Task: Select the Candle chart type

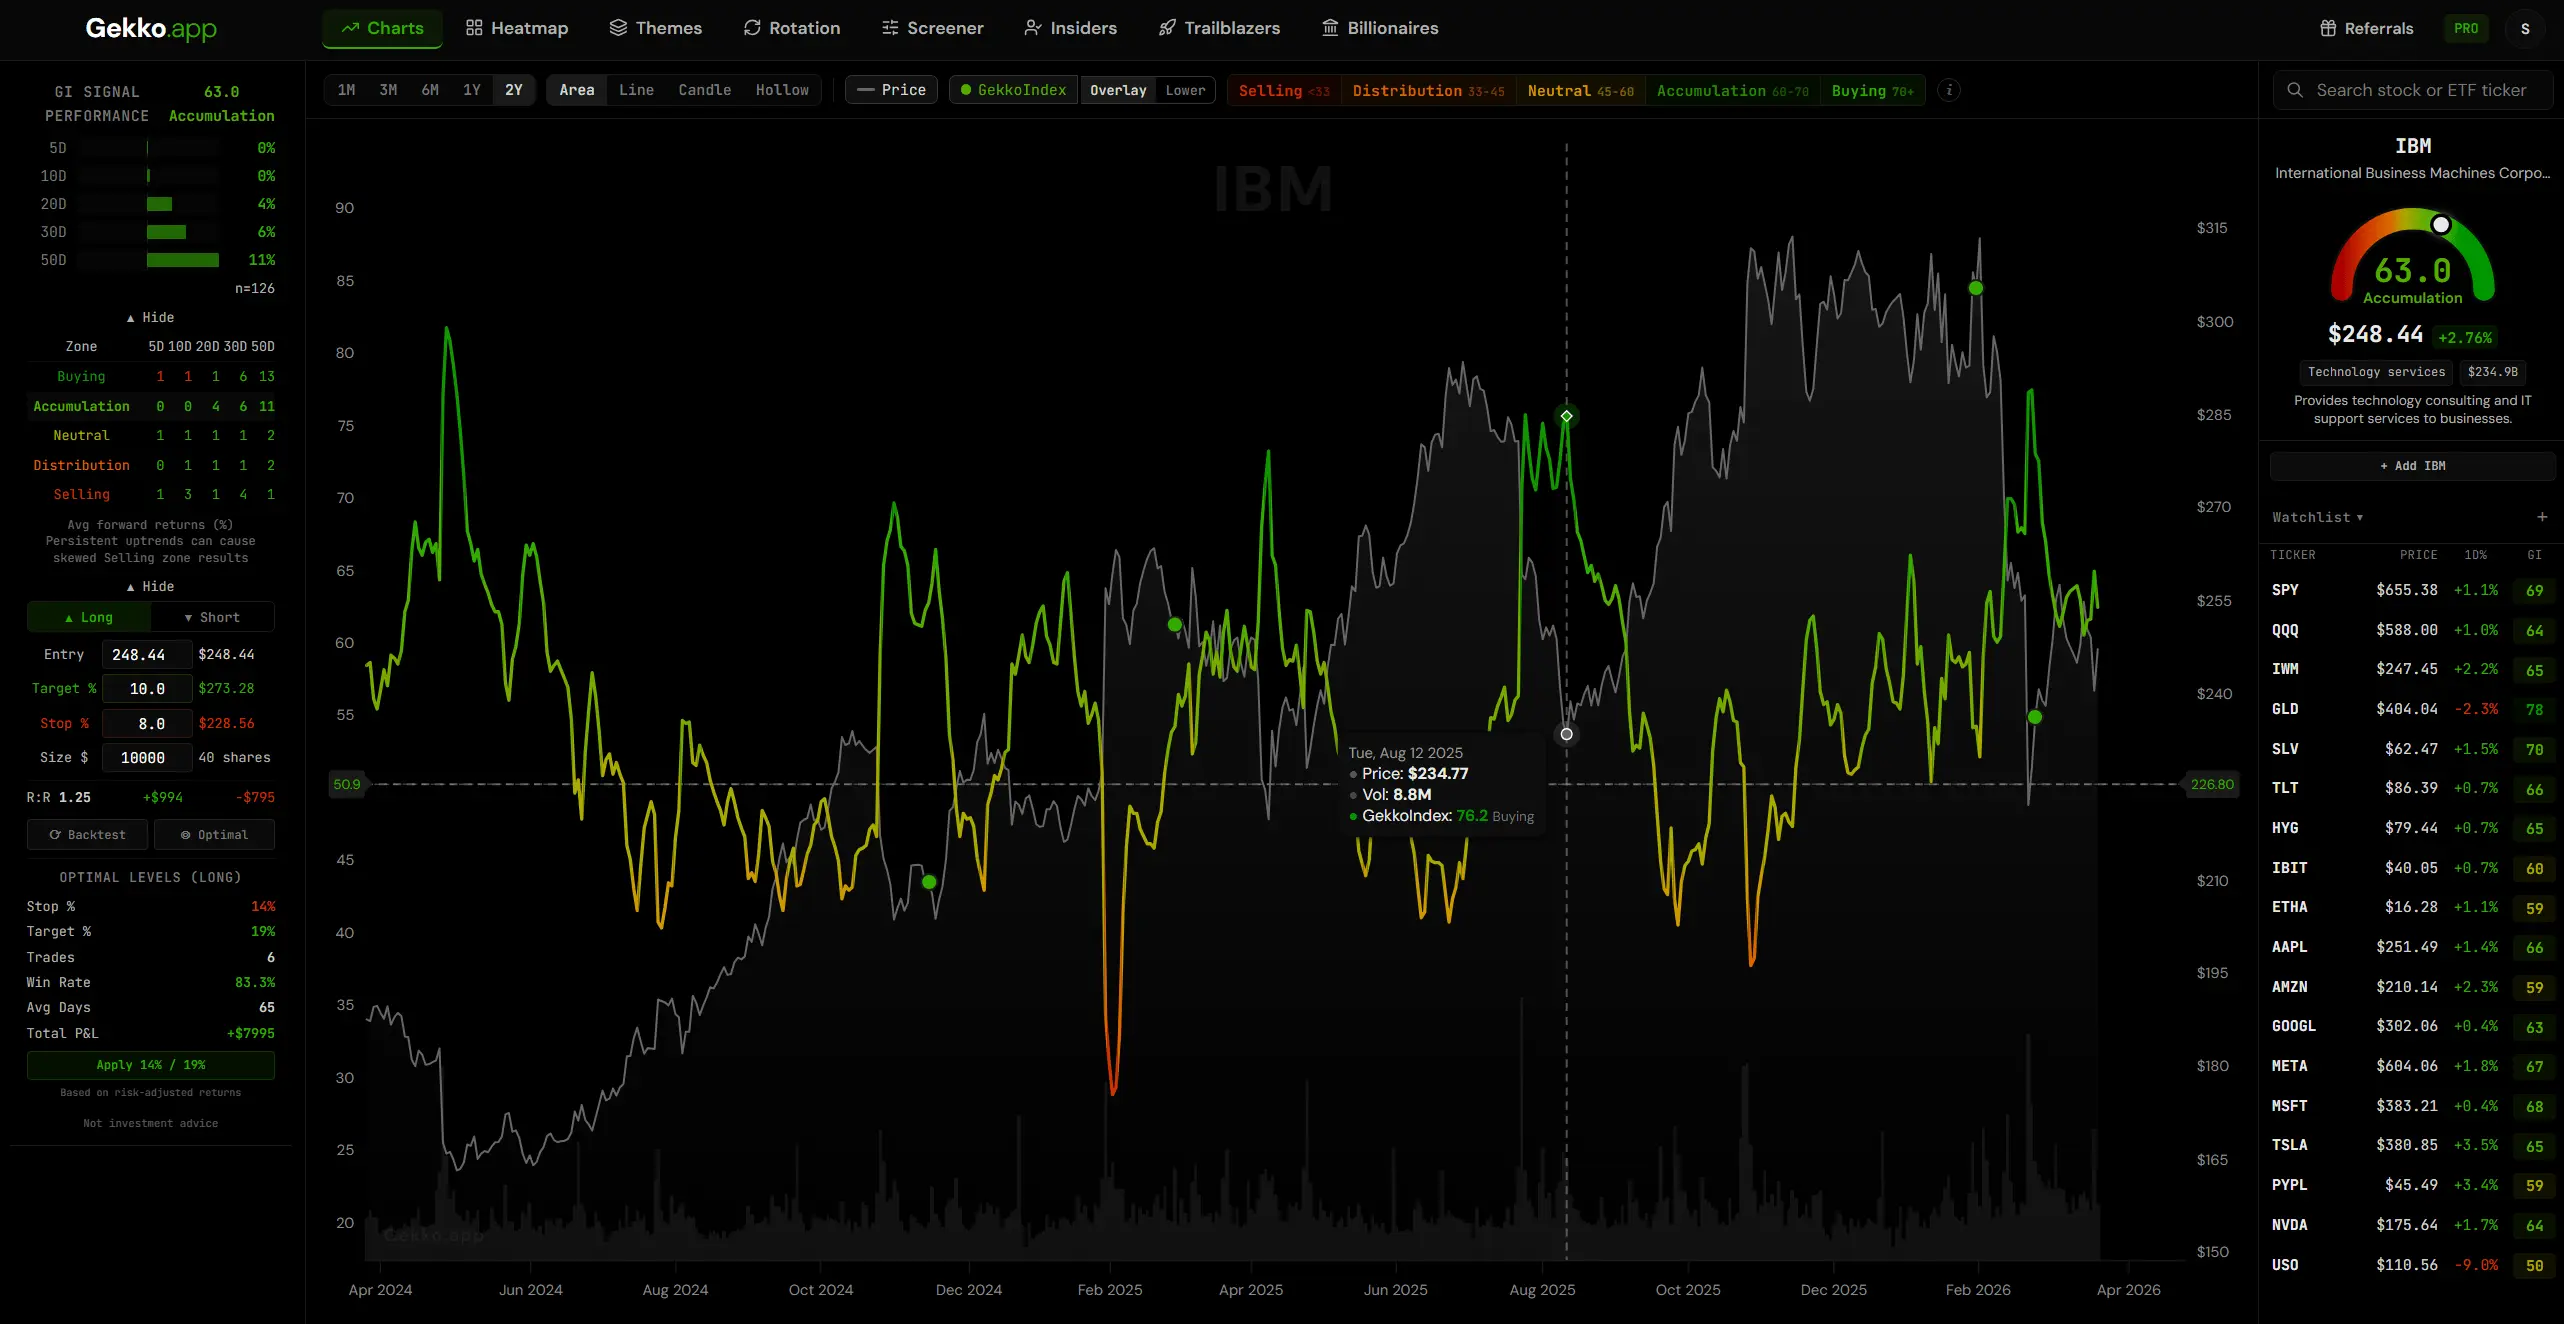Action: click(x=704, y=90)
